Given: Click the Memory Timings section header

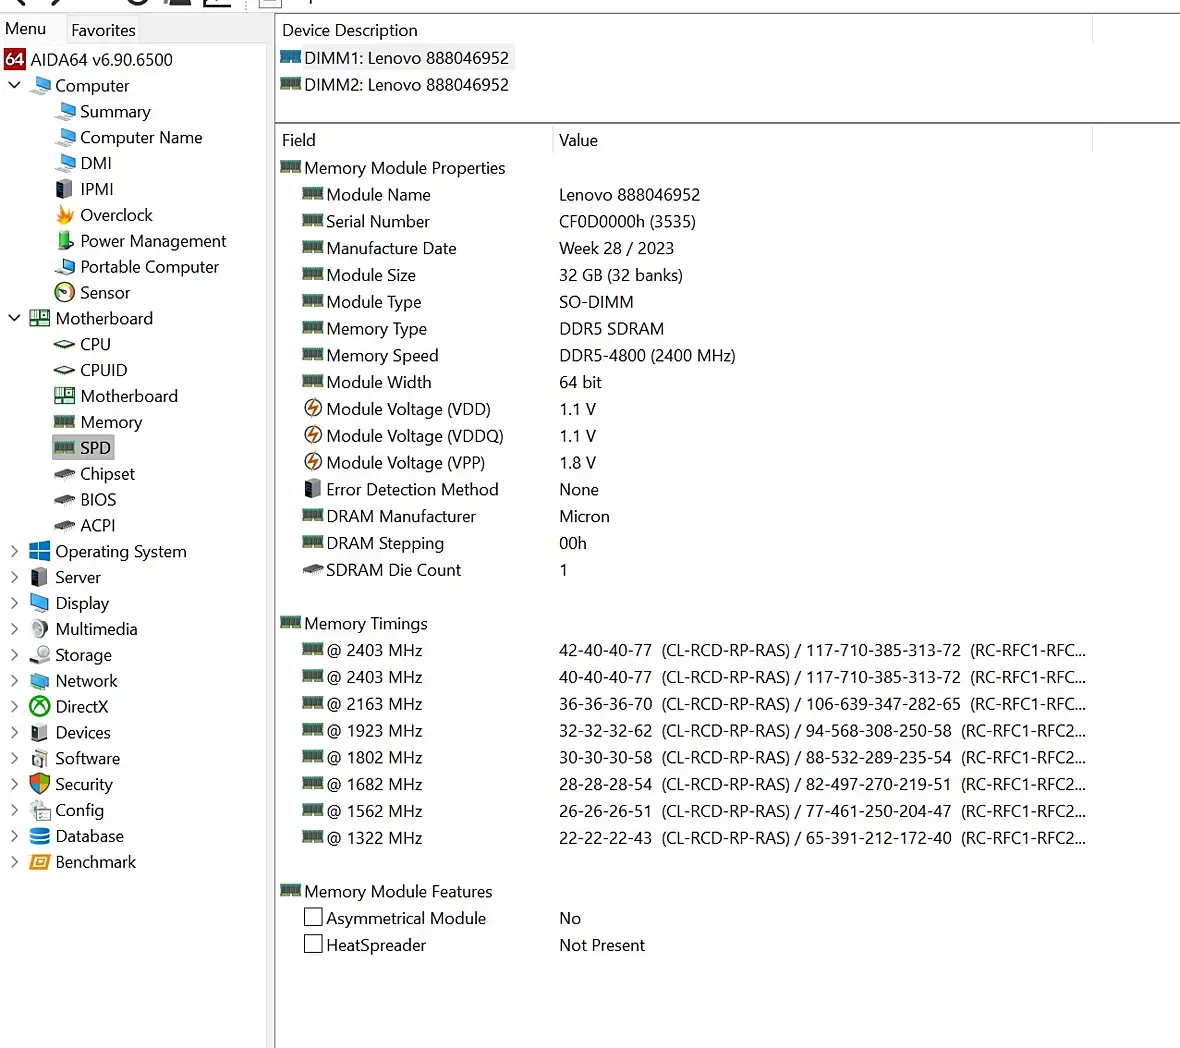Looking at the screenshot, I should point(366,623).
